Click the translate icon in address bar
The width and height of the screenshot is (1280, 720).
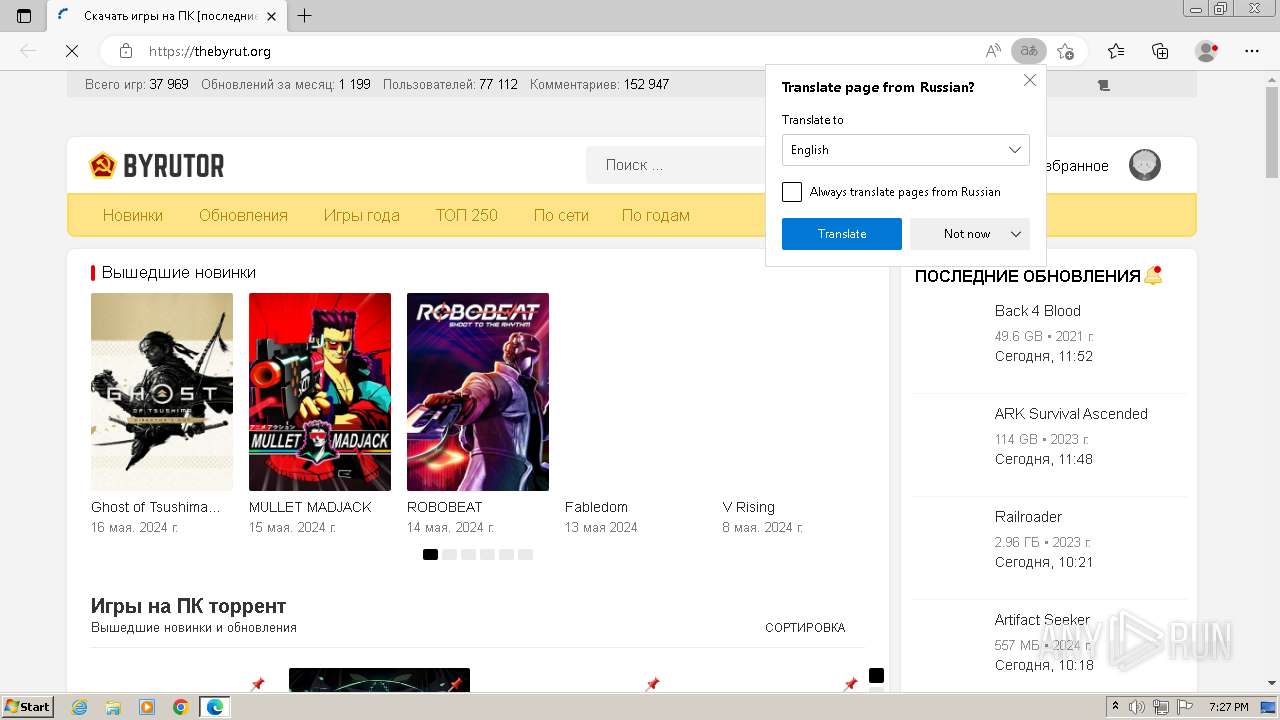pyautogui.click(x=1029, y=51)
